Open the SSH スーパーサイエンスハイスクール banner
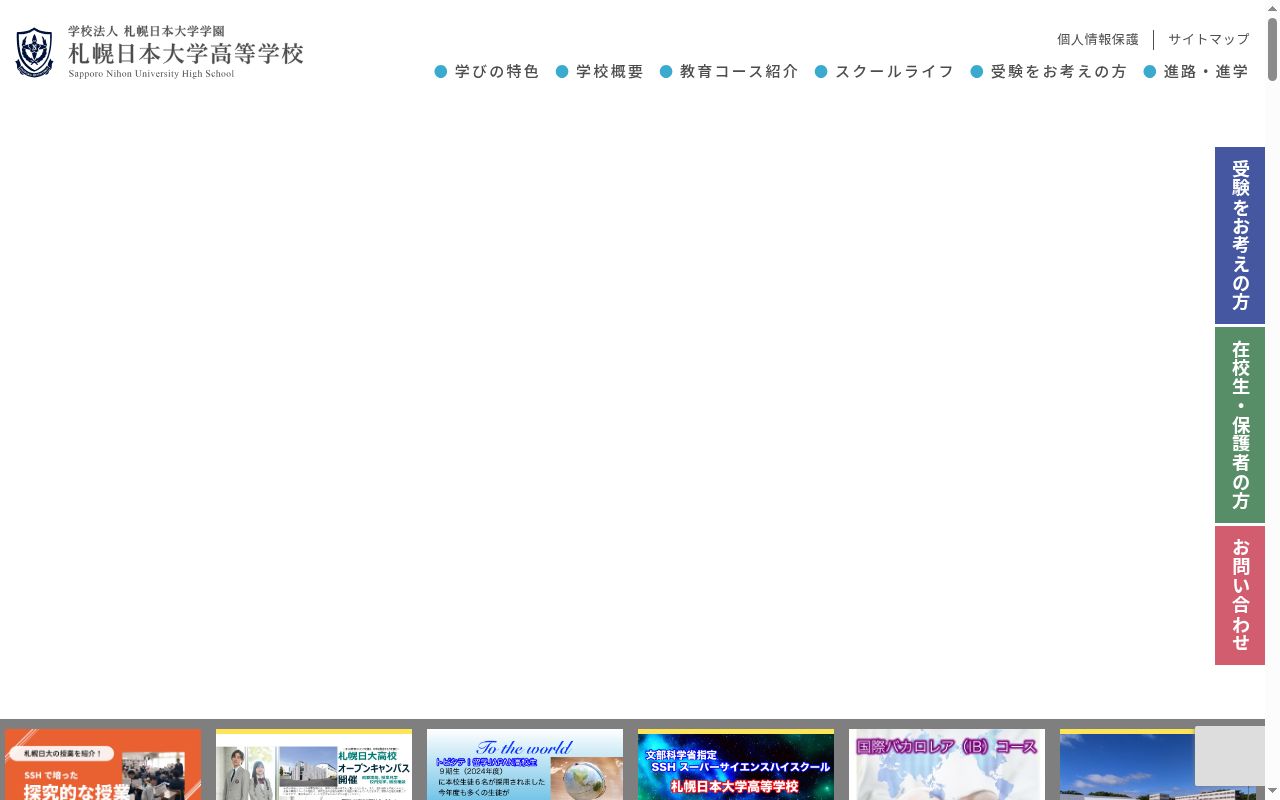Viewport: 1280px width, 800px height. (x=736, y=764)
